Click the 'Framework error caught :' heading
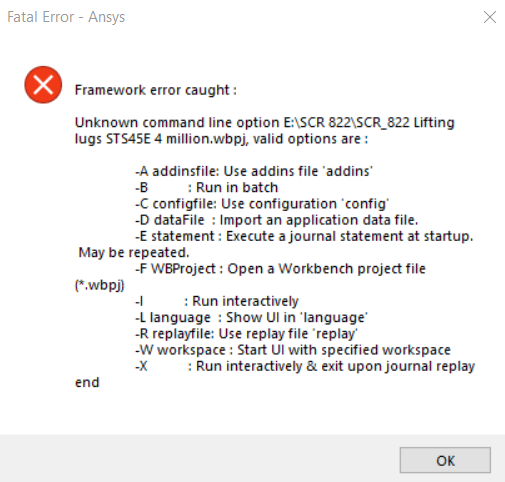This screenshot has width=505, height=482. tap(156, 90)
